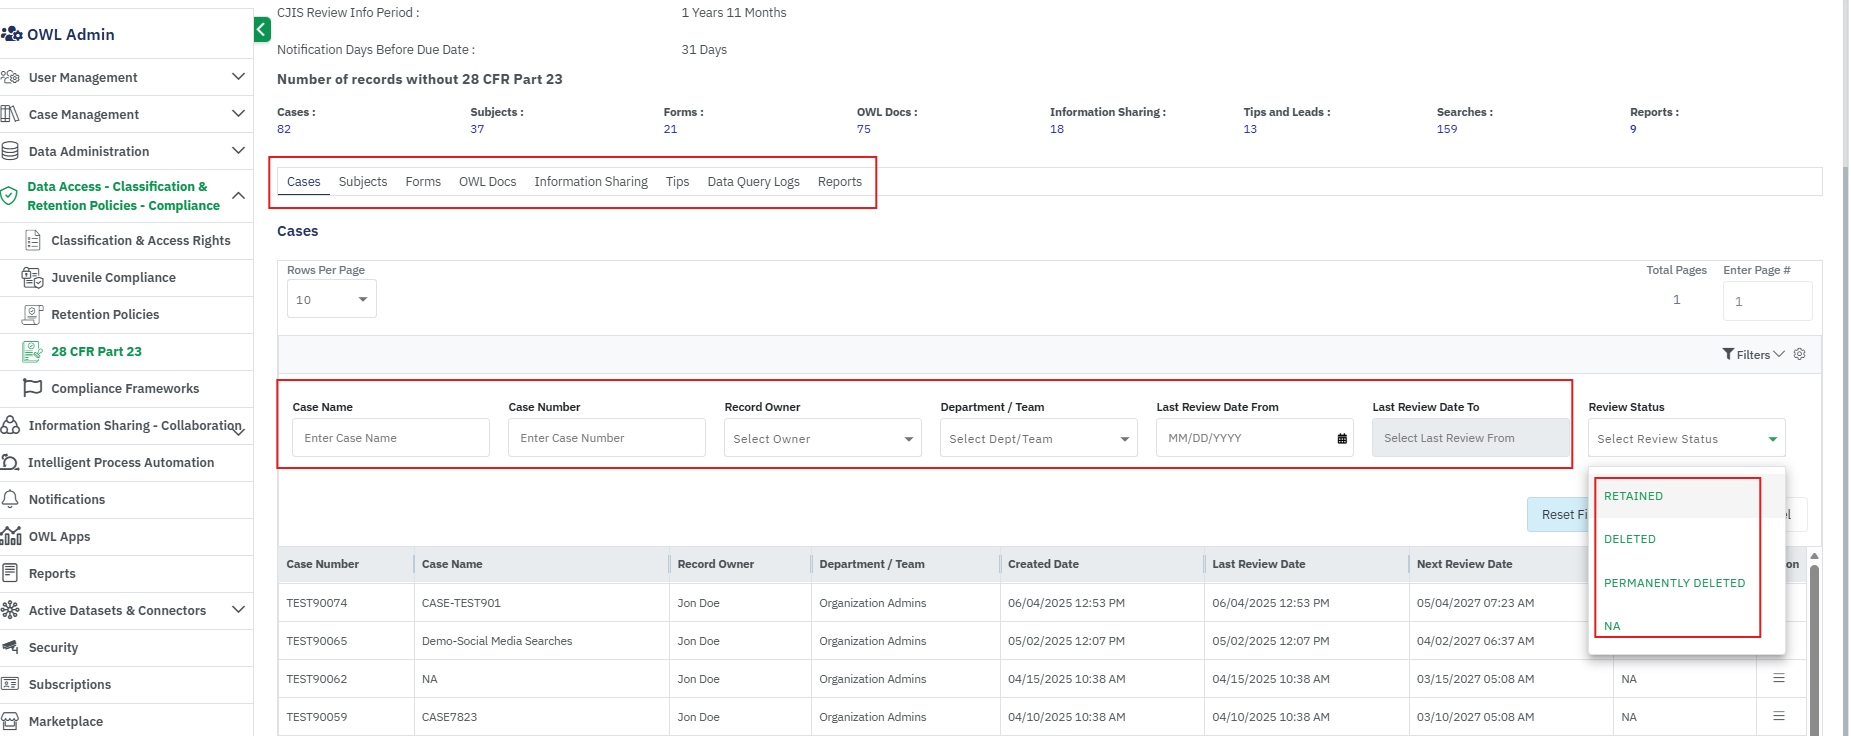Click the calendar icon in Last Review Date From
The image size is (1851, 736).
(x=1341, y=438)
